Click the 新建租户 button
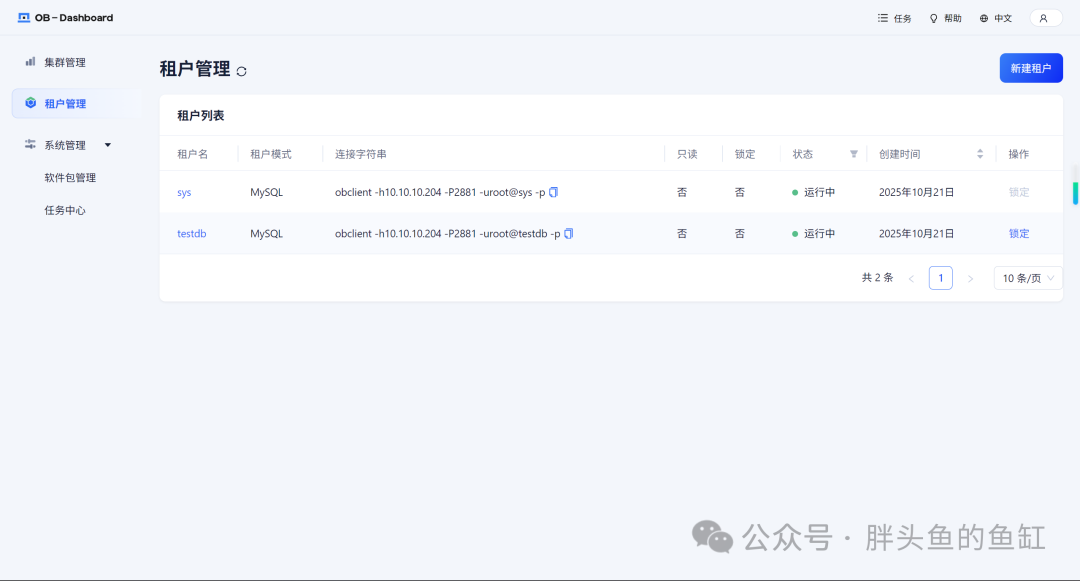Image resolution: width=1080 pixels, height=581 pixels. click(x=1031, y=68)
